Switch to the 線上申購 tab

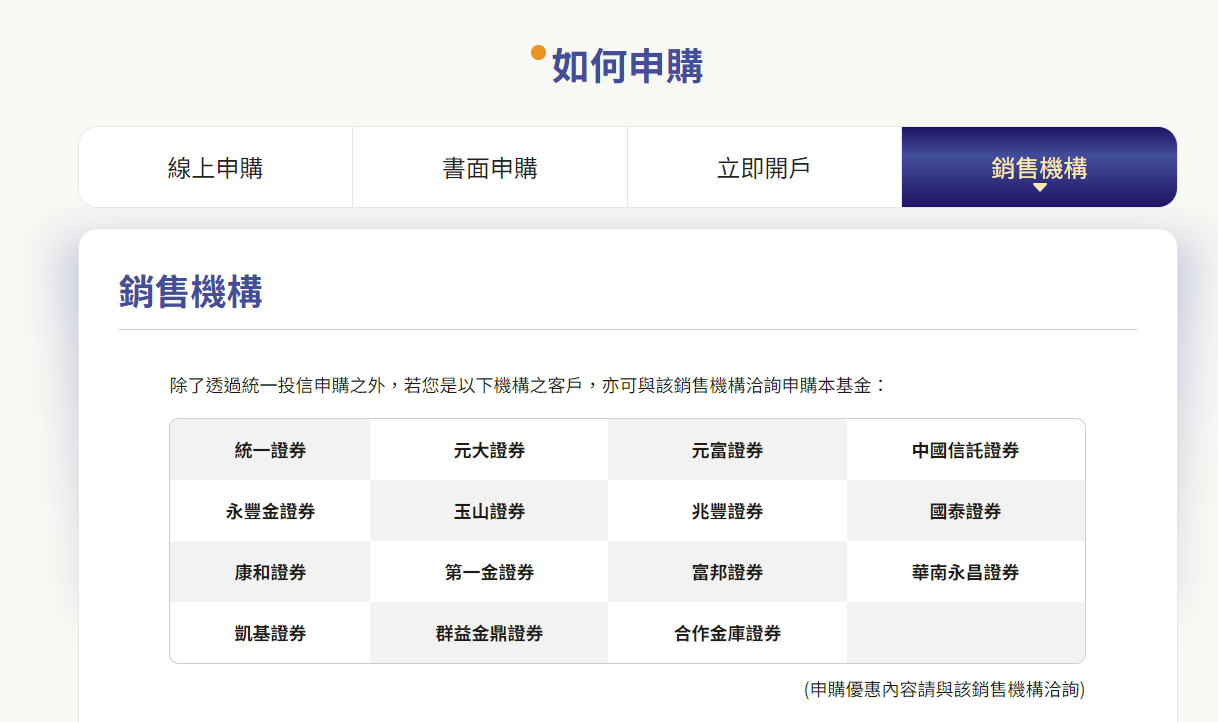(215, 167)
